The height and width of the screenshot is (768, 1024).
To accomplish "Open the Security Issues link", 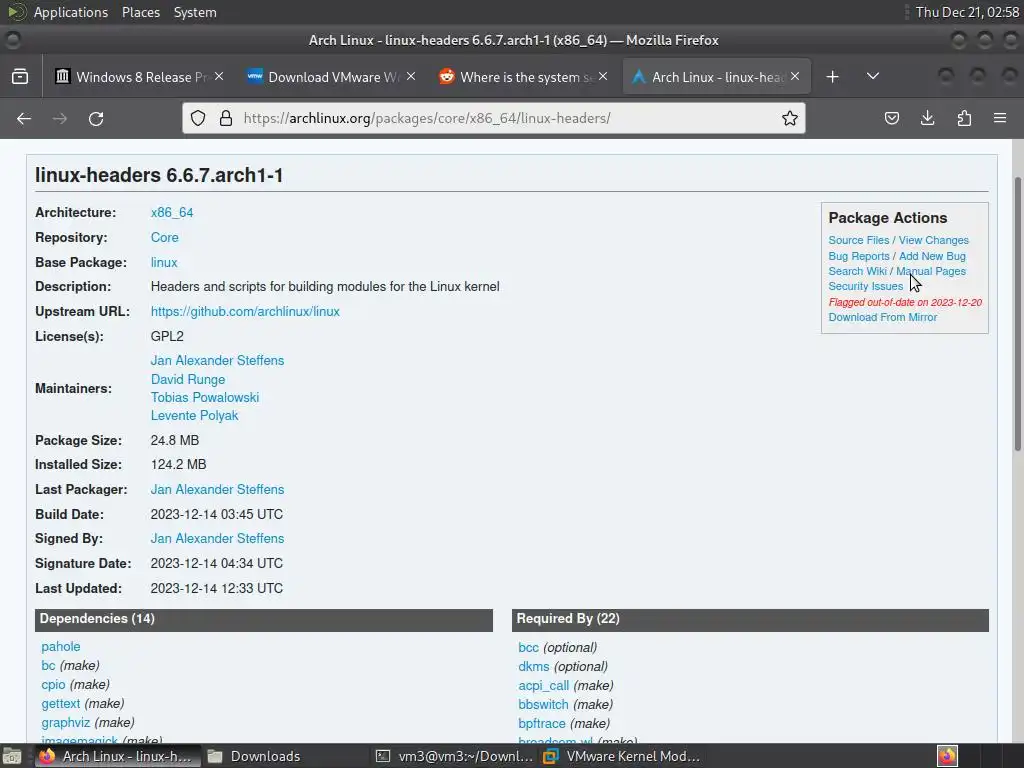I will point(866,286).
